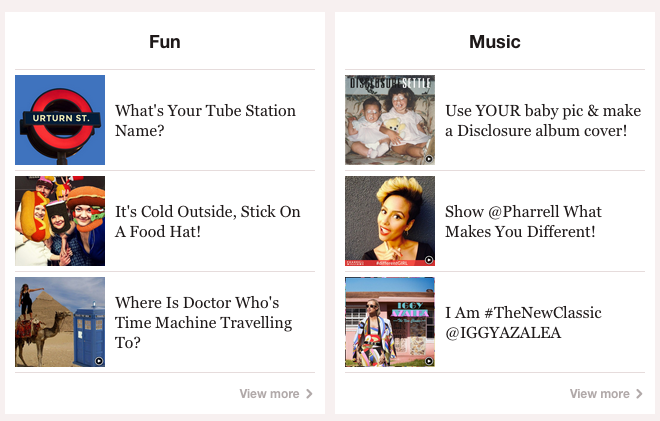Open "I Am #TheNewClassic @IGGYAZALEA" post
Viewport: 660px width, 421px height.
523,322
